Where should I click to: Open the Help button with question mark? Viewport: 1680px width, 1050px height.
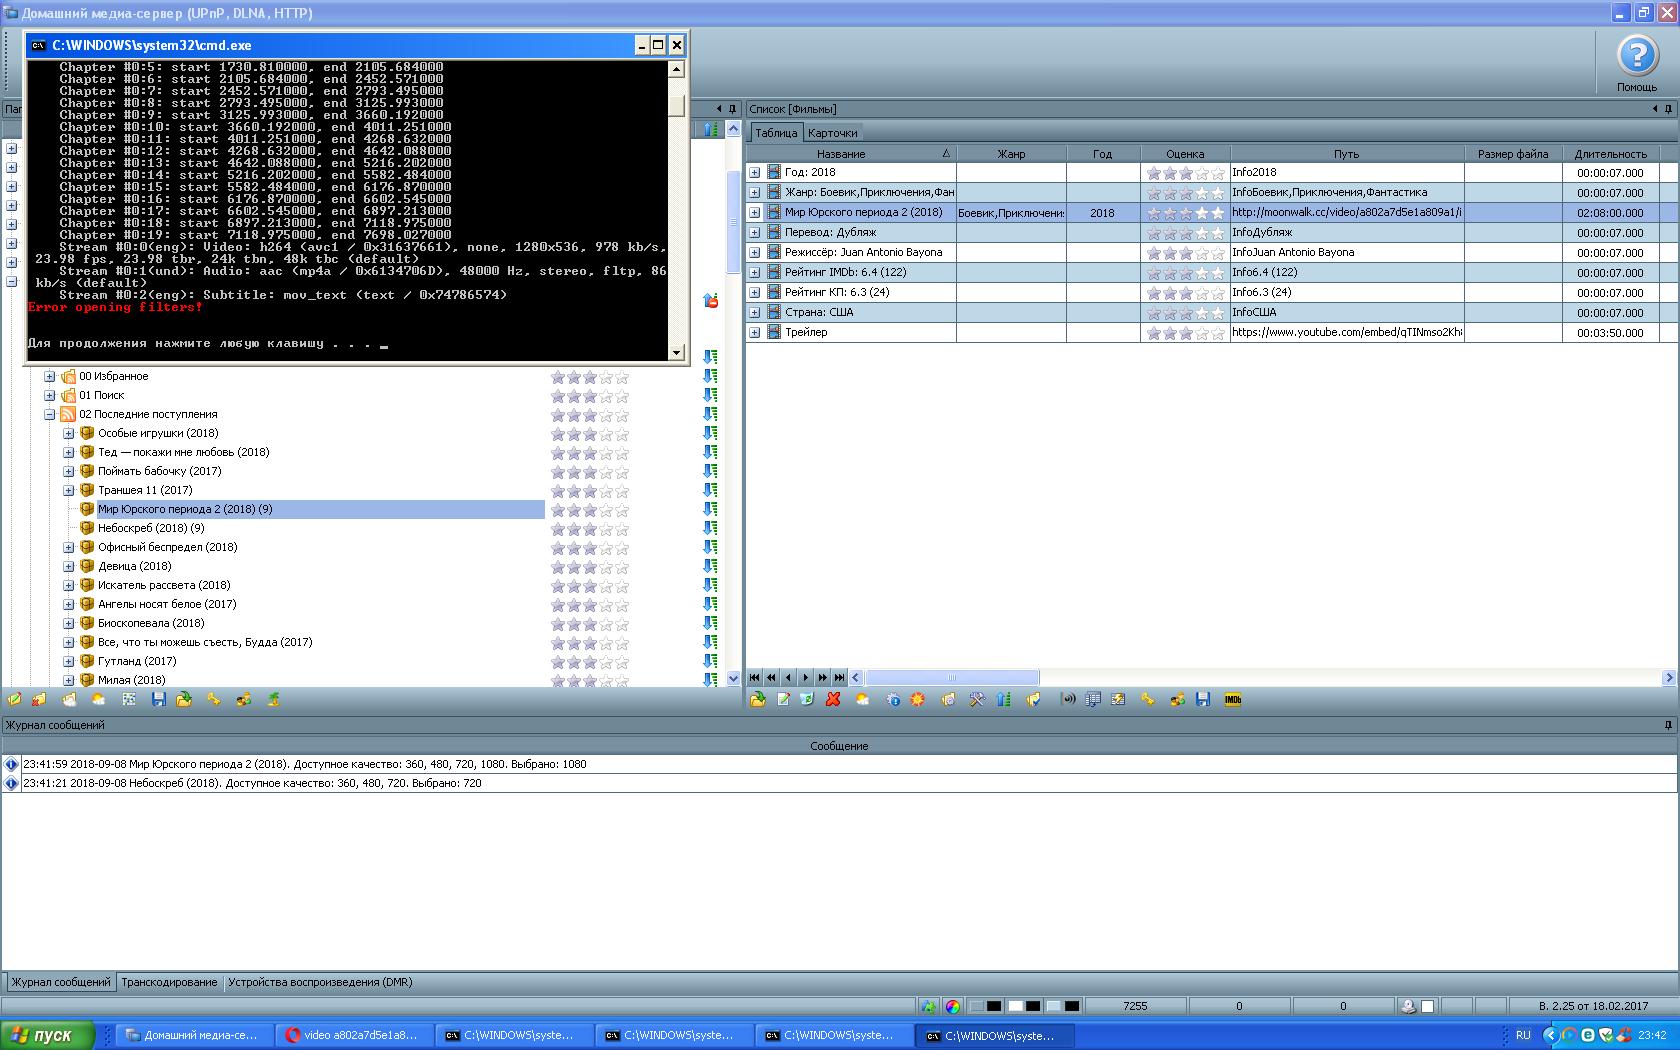(1637, 58)
